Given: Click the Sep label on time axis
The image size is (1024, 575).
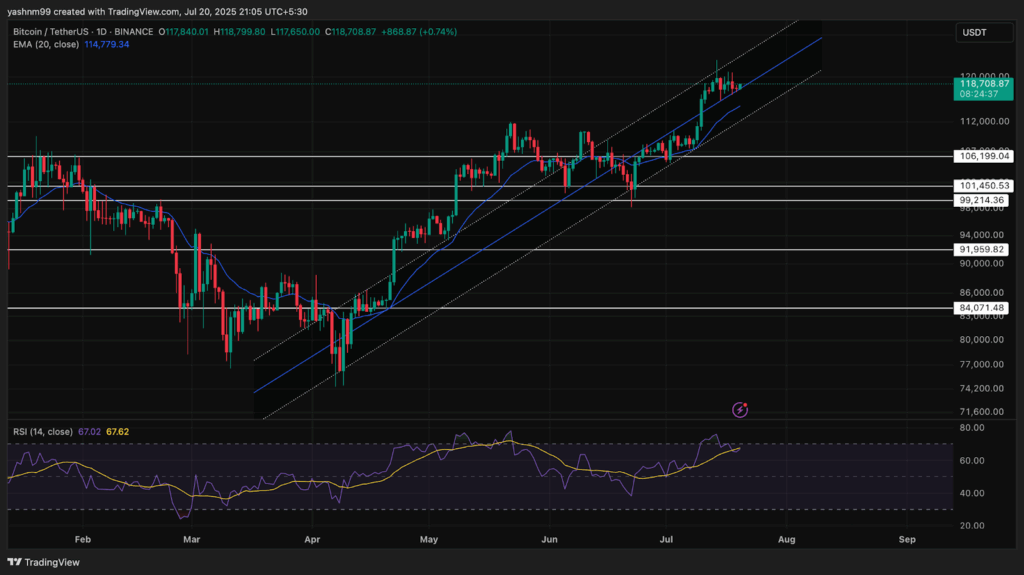Looking at the screenshot, I should click(x=907, y=540).
